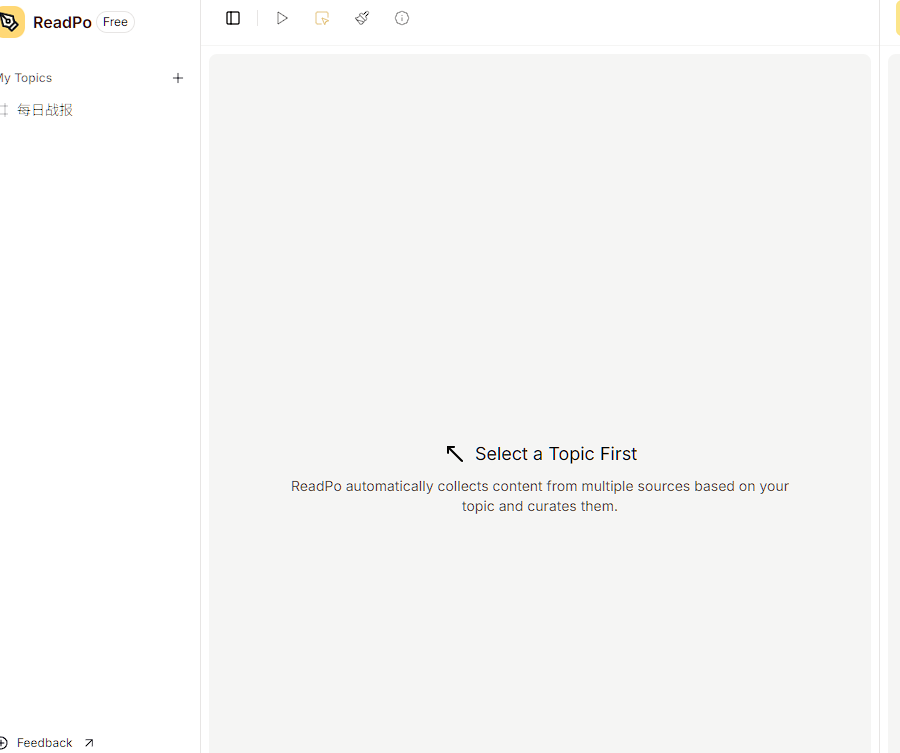Select the 每日战报 topic
Viewport: 900px width, 753px height.
point(45,110)
